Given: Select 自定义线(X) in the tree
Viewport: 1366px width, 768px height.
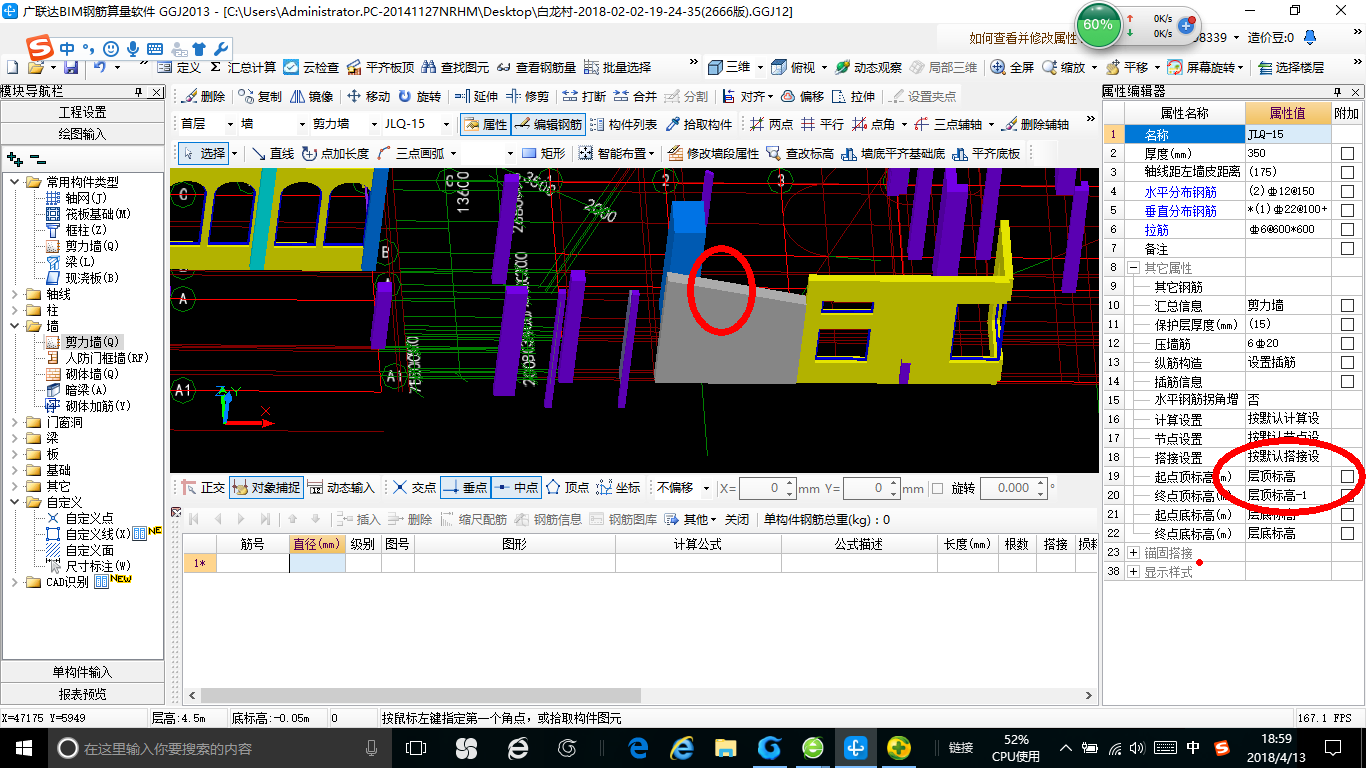Looking at the screenshot, I should click(x=98, y=534).
